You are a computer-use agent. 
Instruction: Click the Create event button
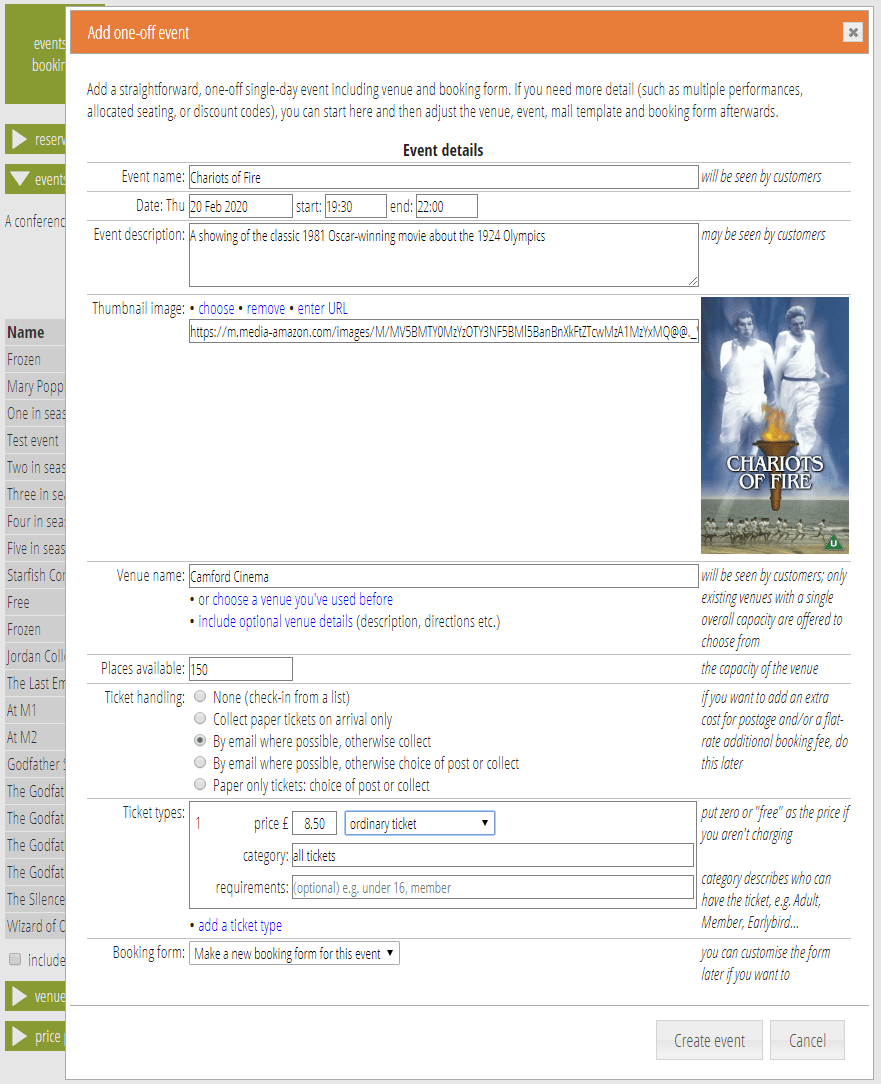(709, 1040)
